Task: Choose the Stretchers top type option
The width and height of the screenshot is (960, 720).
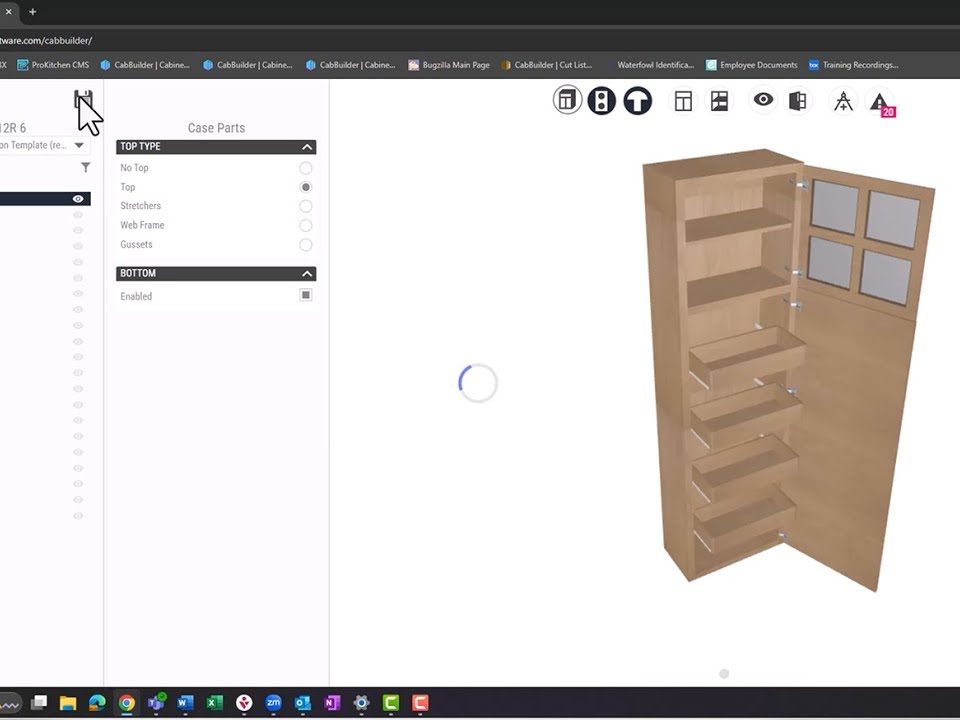Action: pos(305,206)
